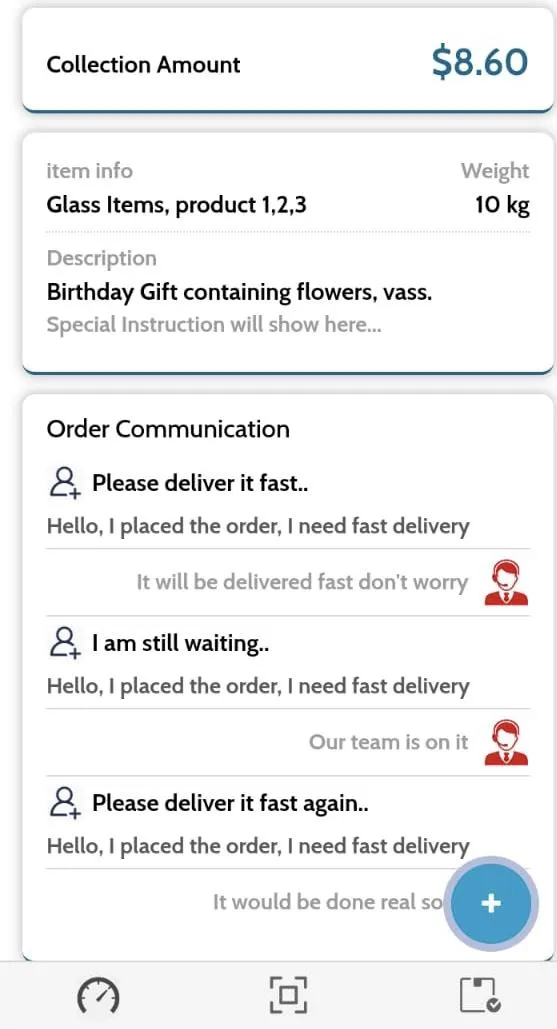Screen dimensions: 557x1029
Task: Select the Collection Amount card label
Action: point(144,64)
